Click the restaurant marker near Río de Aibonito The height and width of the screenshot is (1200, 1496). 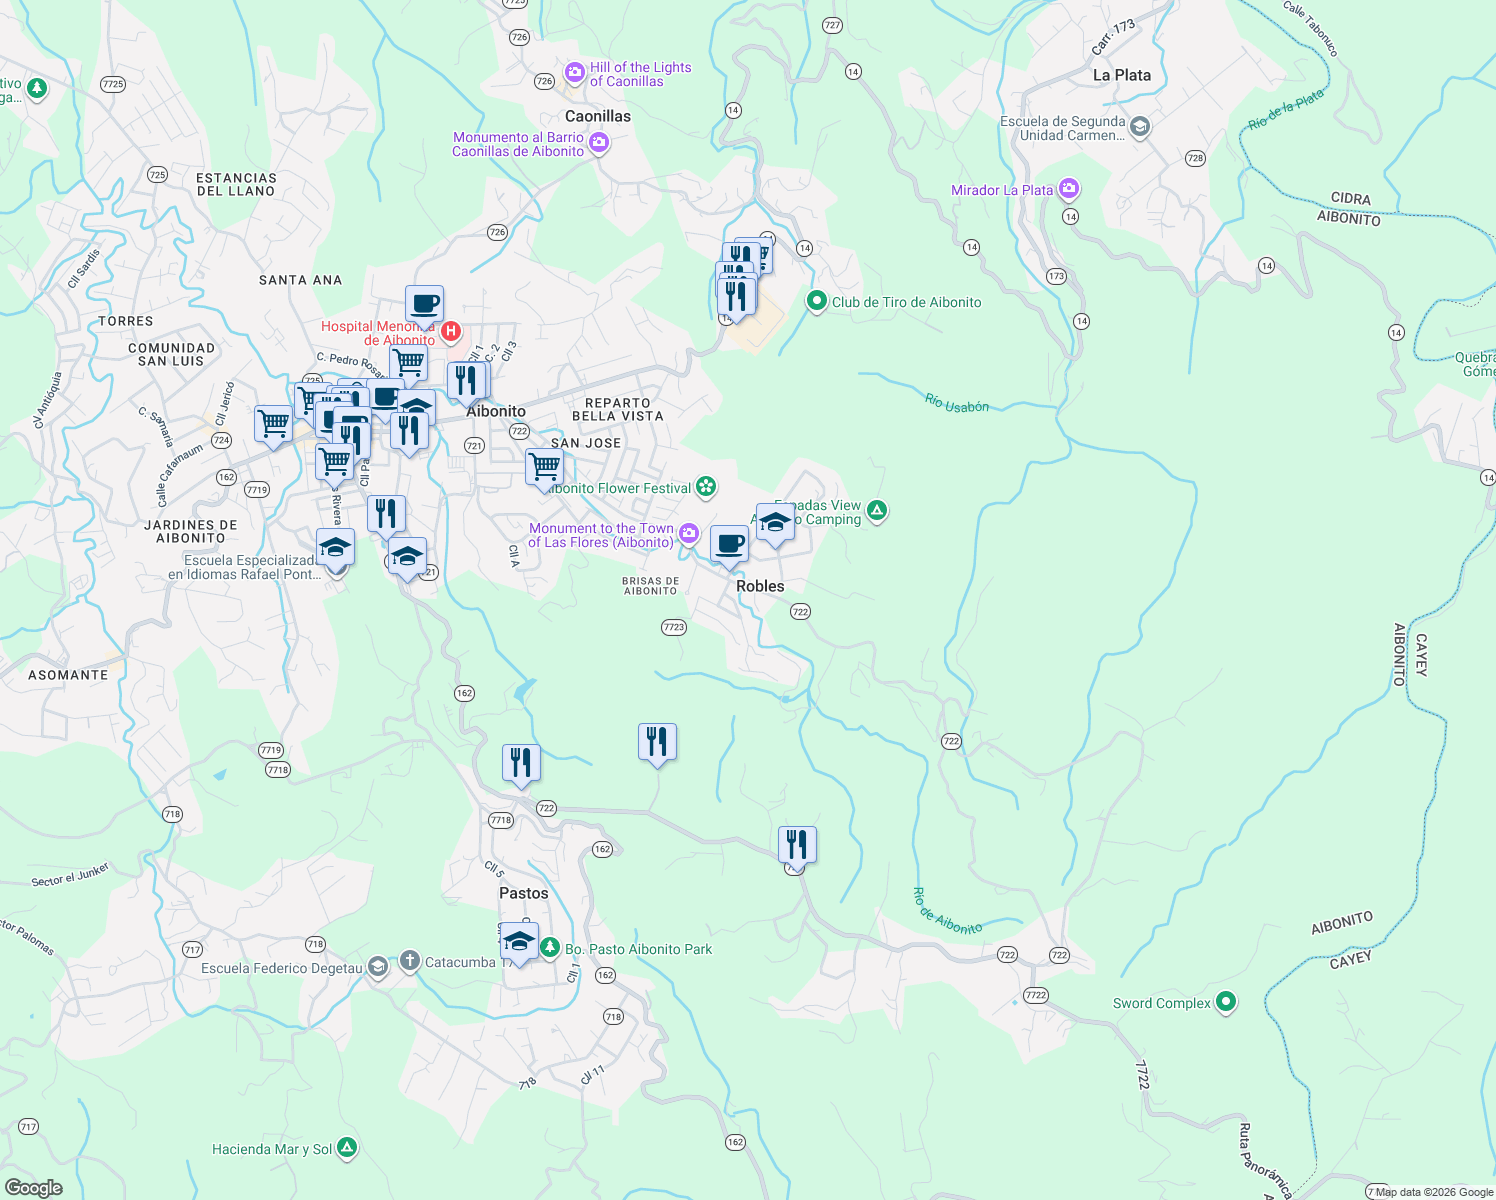[x=797, y=847]
